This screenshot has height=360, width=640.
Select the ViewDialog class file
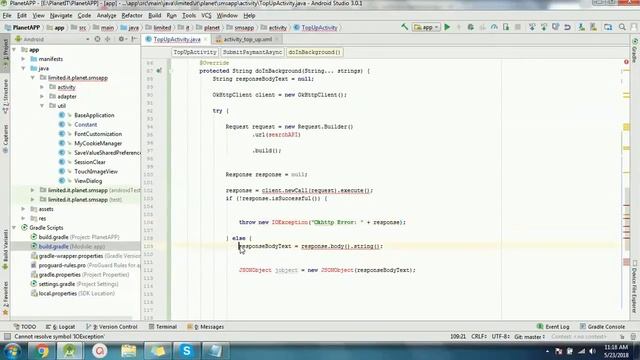[x=88, y=181]
